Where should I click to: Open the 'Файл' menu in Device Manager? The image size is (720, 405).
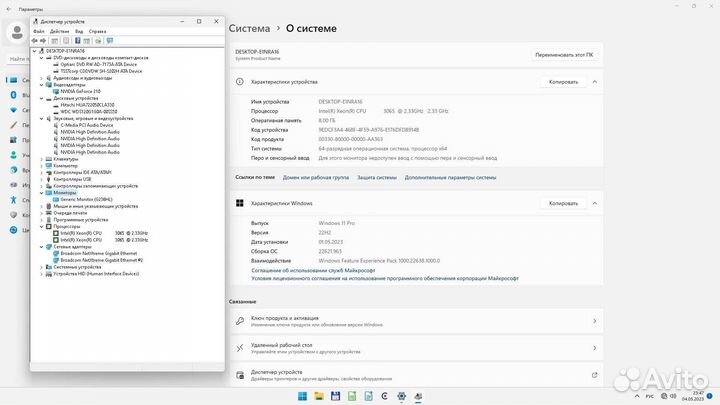(39, 31)
